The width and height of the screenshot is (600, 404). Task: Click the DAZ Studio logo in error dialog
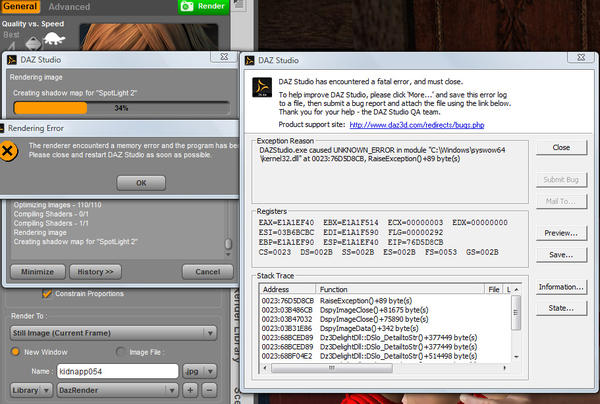pos(262,87)
